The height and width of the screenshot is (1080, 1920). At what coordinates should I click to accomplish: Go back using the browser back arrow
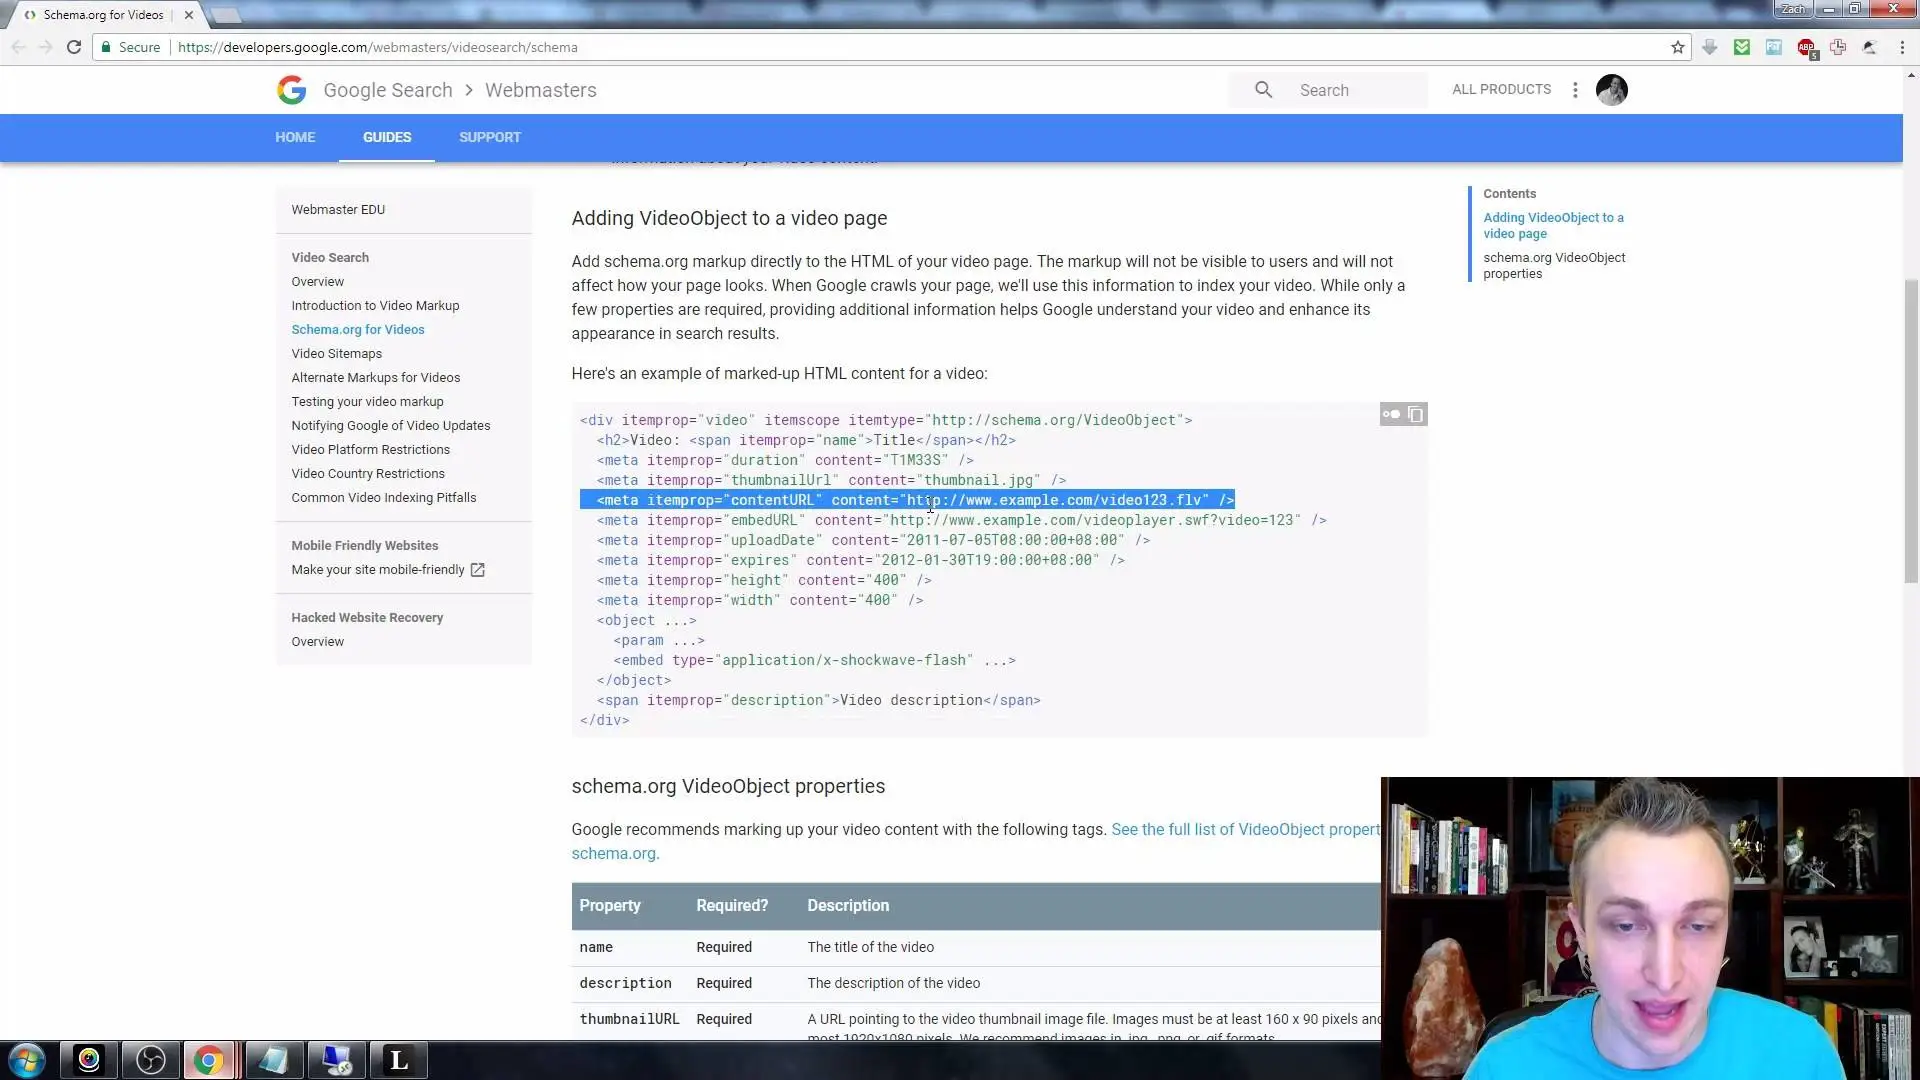tap(18, 47)
